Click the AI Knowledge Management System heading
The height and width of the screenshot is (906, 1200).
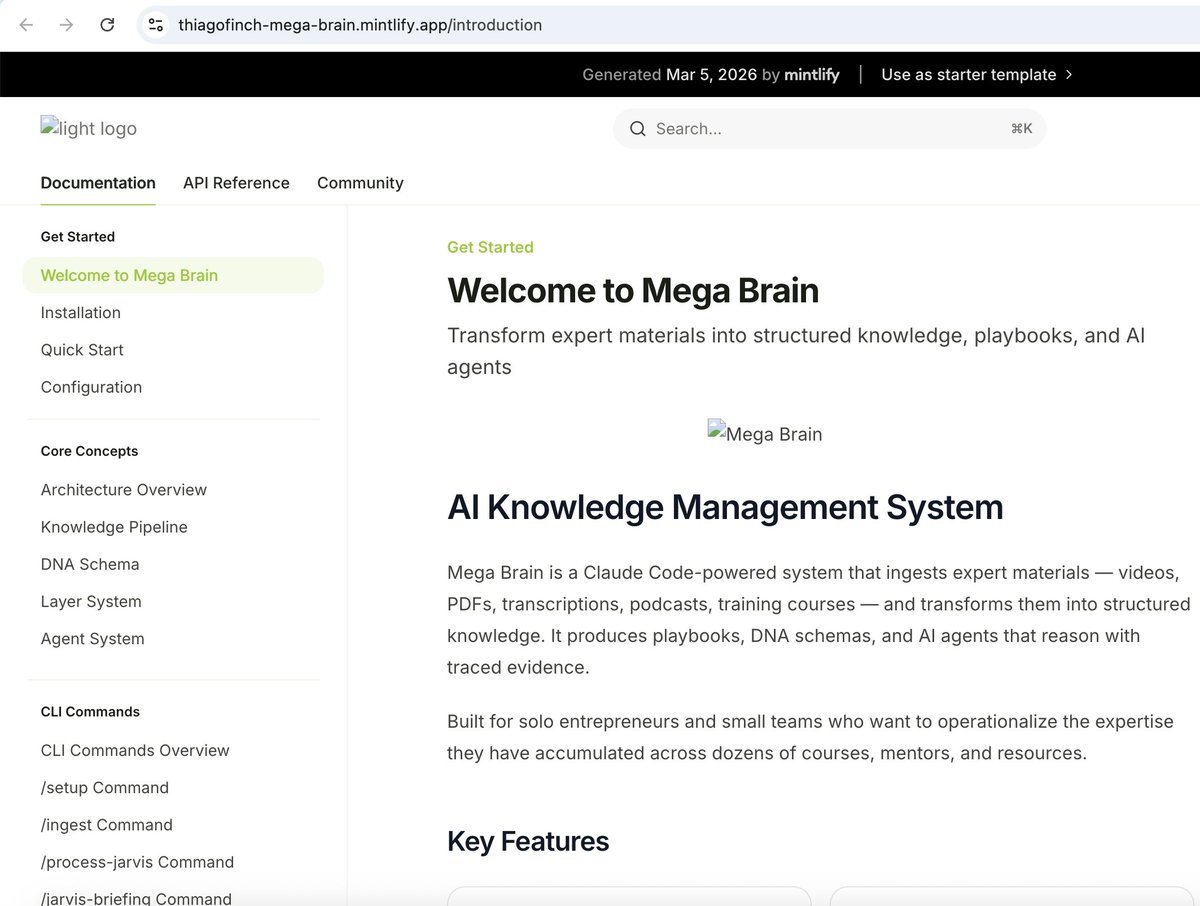click(725, 507)
